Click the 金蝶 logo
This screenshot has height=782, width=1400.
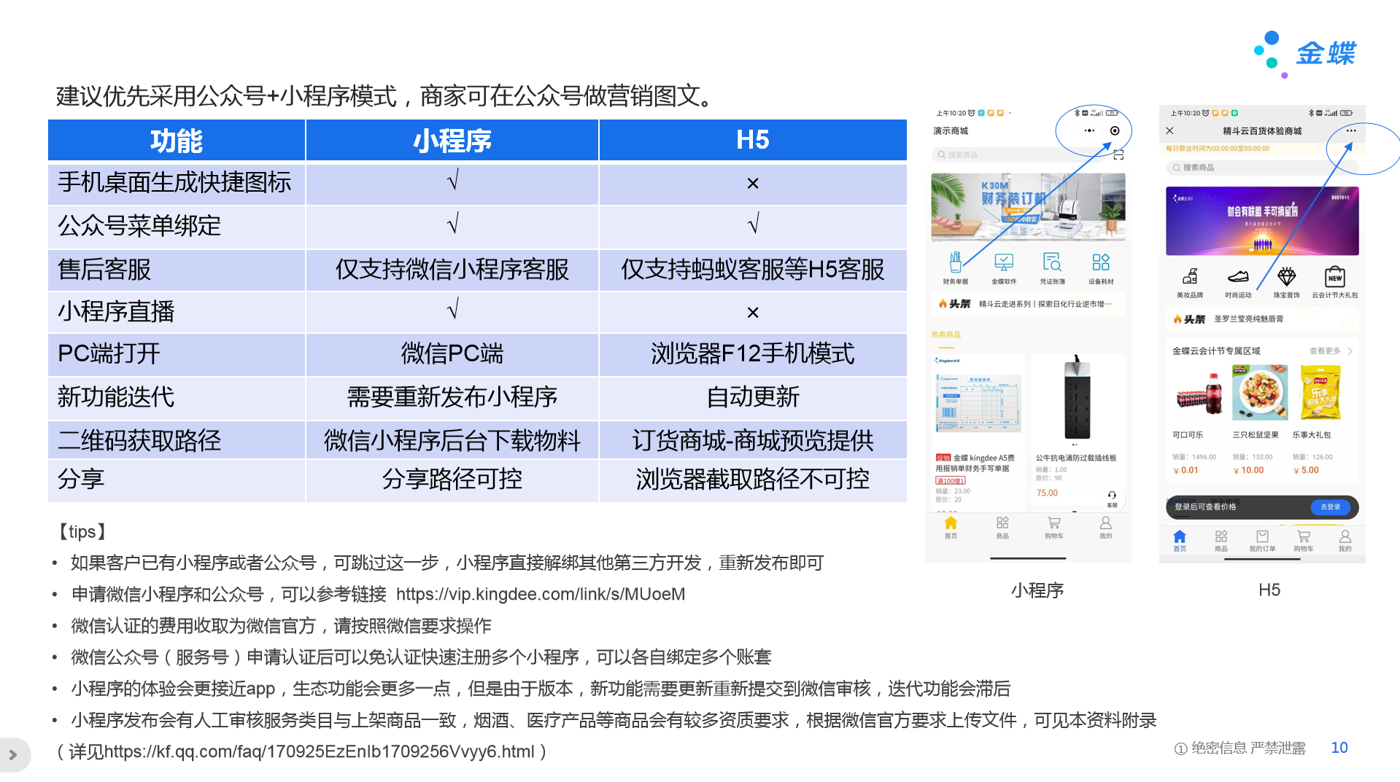(x=1304, y=53)
